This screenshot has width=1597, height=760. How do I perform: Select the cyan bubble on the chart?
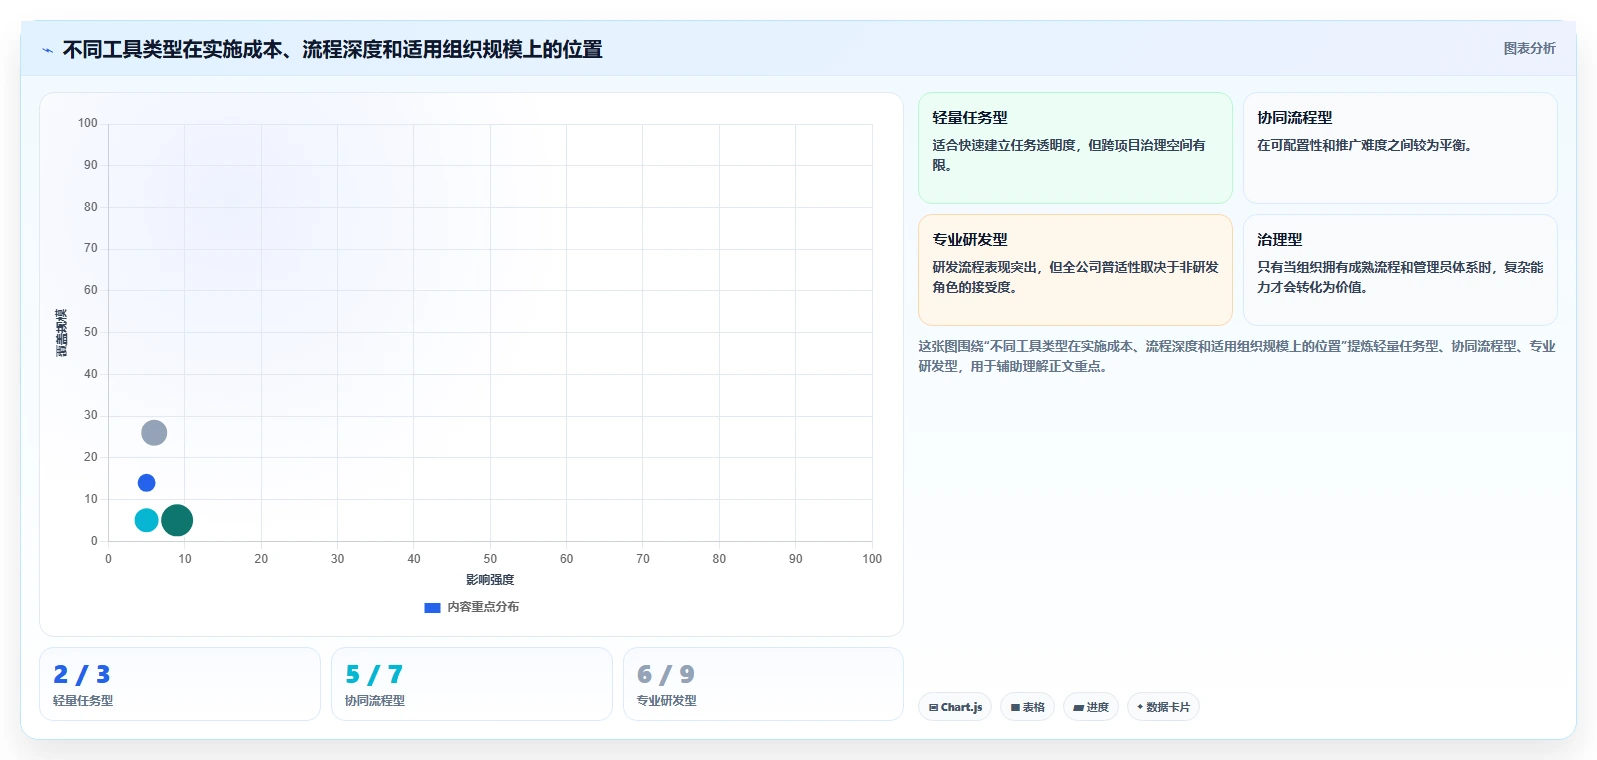146,520
